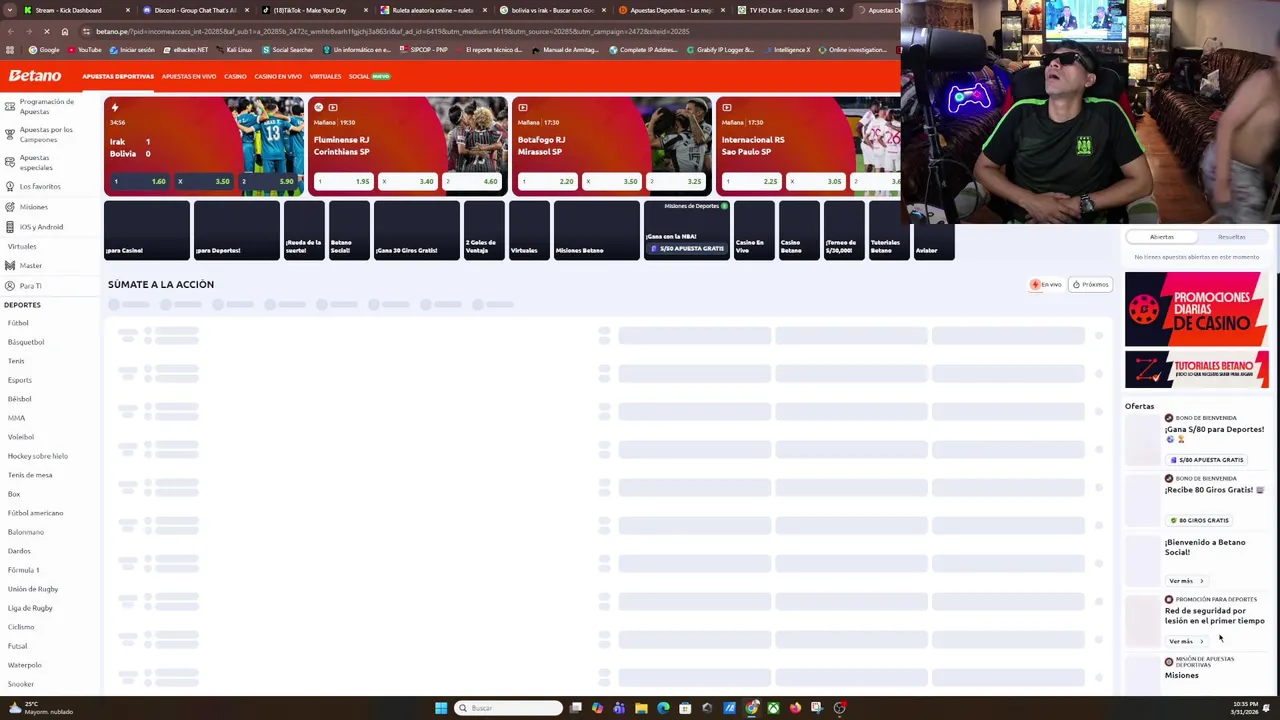Pick Botafogo RJ win odds 2.20
This screenshot has width=1280, height=720.
[x=548, y=182]
